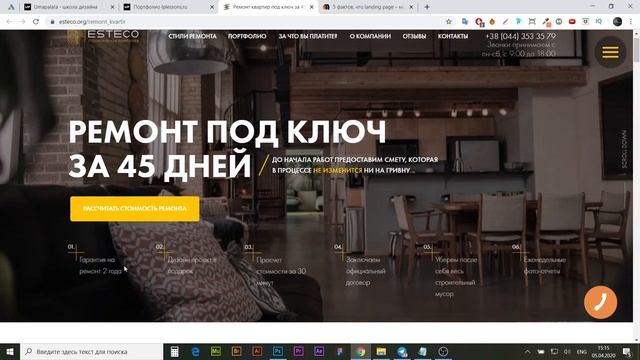
Task: Open Microsoft Edge from the taskbar
Action: pyautogui.click(x=195, y=351)
